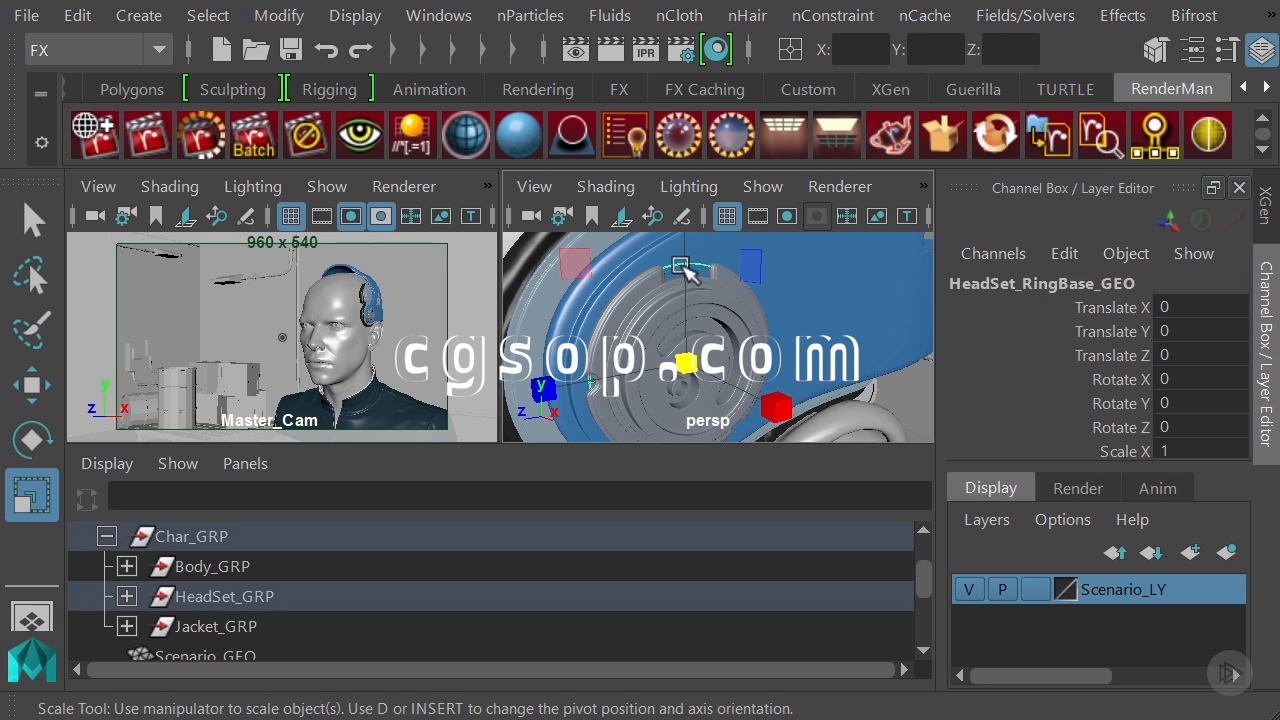Click the blue sphere RenderMan shelf icon
The image size is (1280, 720).
coord(518,135)
